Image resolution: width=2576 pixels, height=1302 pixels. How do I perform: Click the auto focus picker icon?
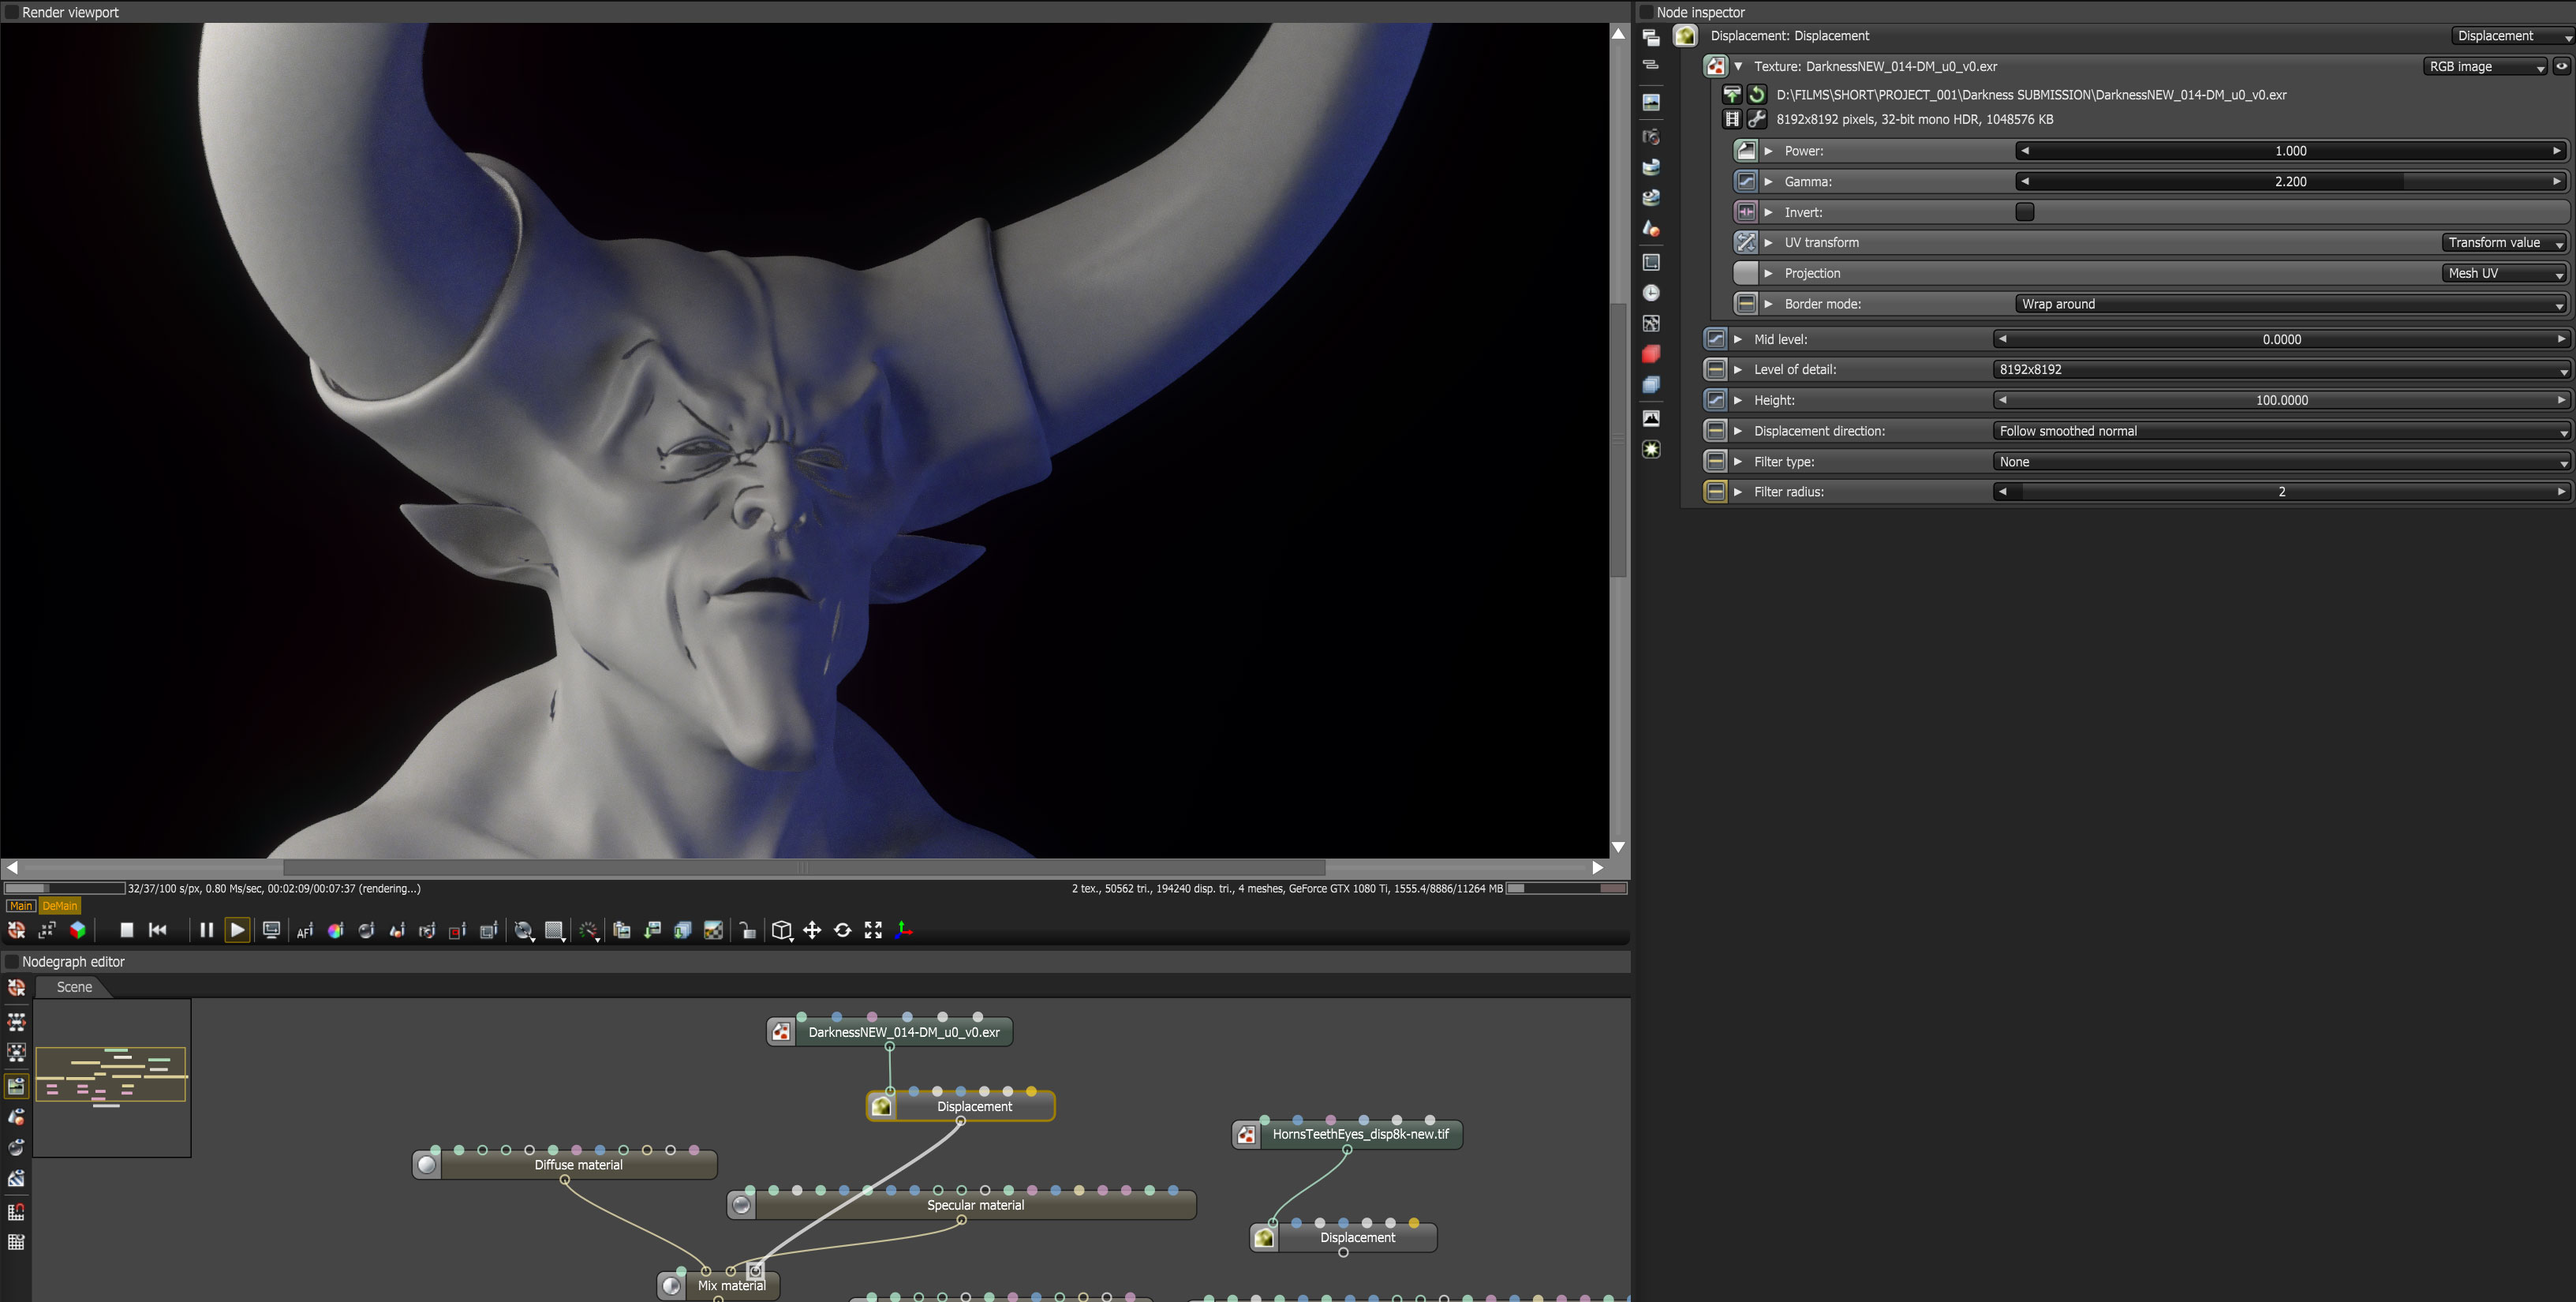coord(305,931)
